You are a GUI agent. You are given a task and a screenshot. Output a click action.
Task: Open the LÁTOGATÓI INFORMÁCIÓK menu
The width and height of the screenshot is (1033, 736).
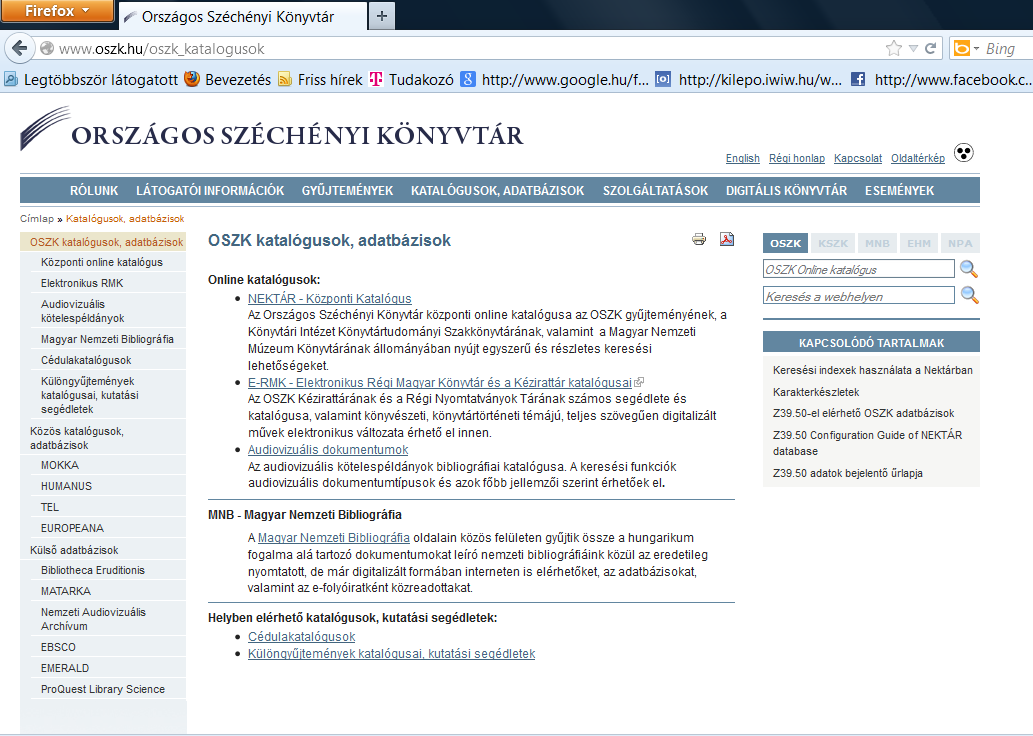tap(210, 190)
